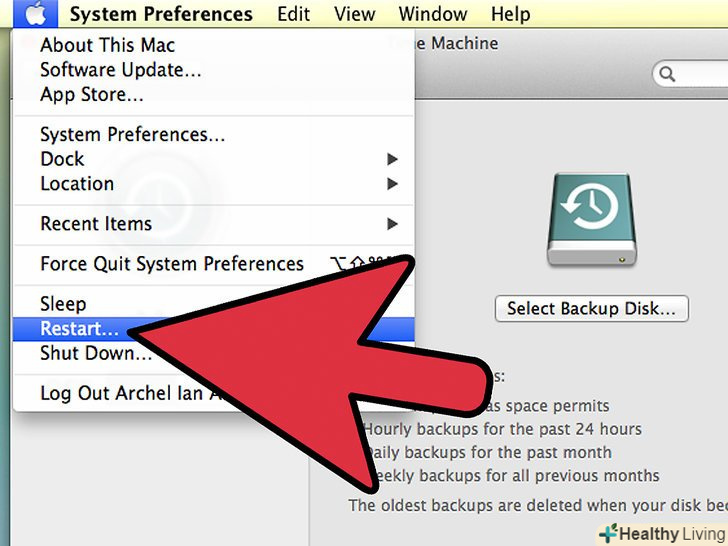
Task: Click inside the search input field
Action: 692,74
